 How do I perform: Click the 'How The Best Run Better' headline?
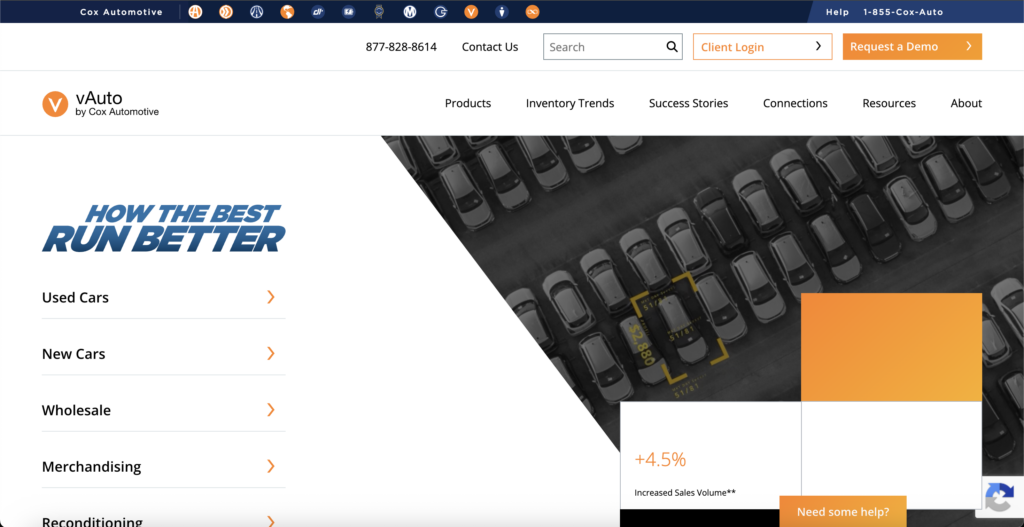tap(164, 228)
